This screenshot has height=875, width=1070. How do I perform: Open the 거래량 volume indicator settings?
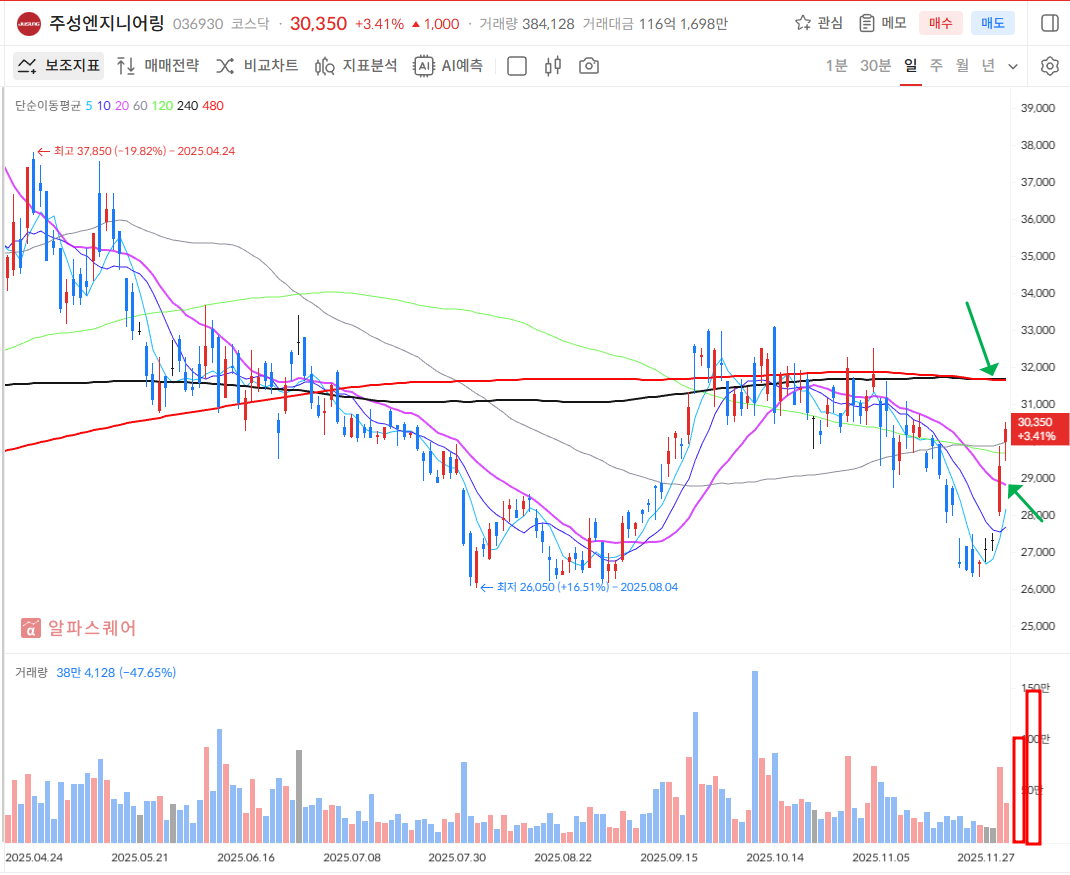click(31, 673)
